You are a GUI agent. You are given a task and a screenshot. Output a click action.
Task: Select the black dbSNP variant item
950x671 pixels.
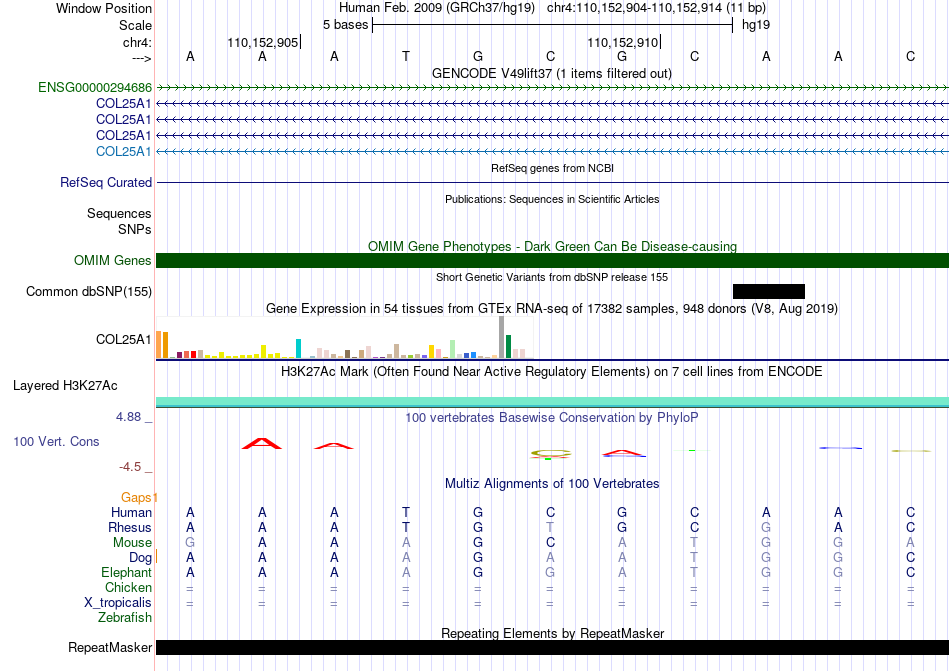click(x=769, y=291)
